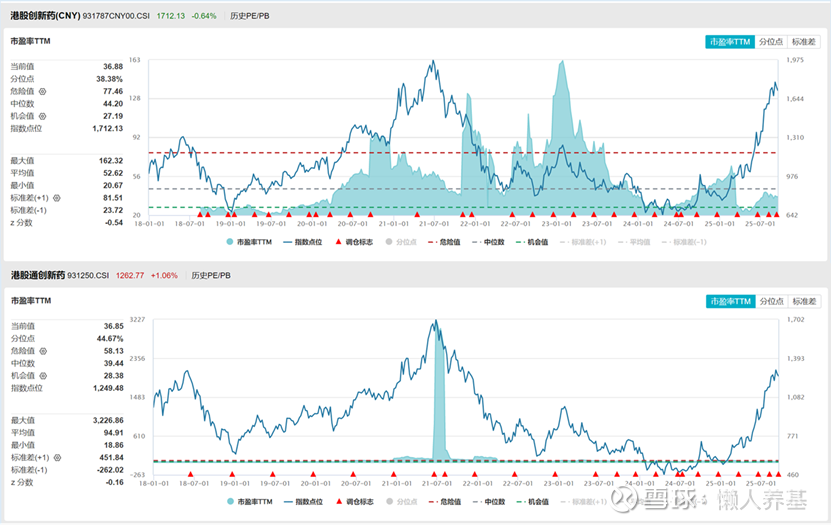Click gear icon beside 机会值 in 港股通创新药 panel
The width and height of the screenshot is (831, 525).
click(x=43, y=376)
